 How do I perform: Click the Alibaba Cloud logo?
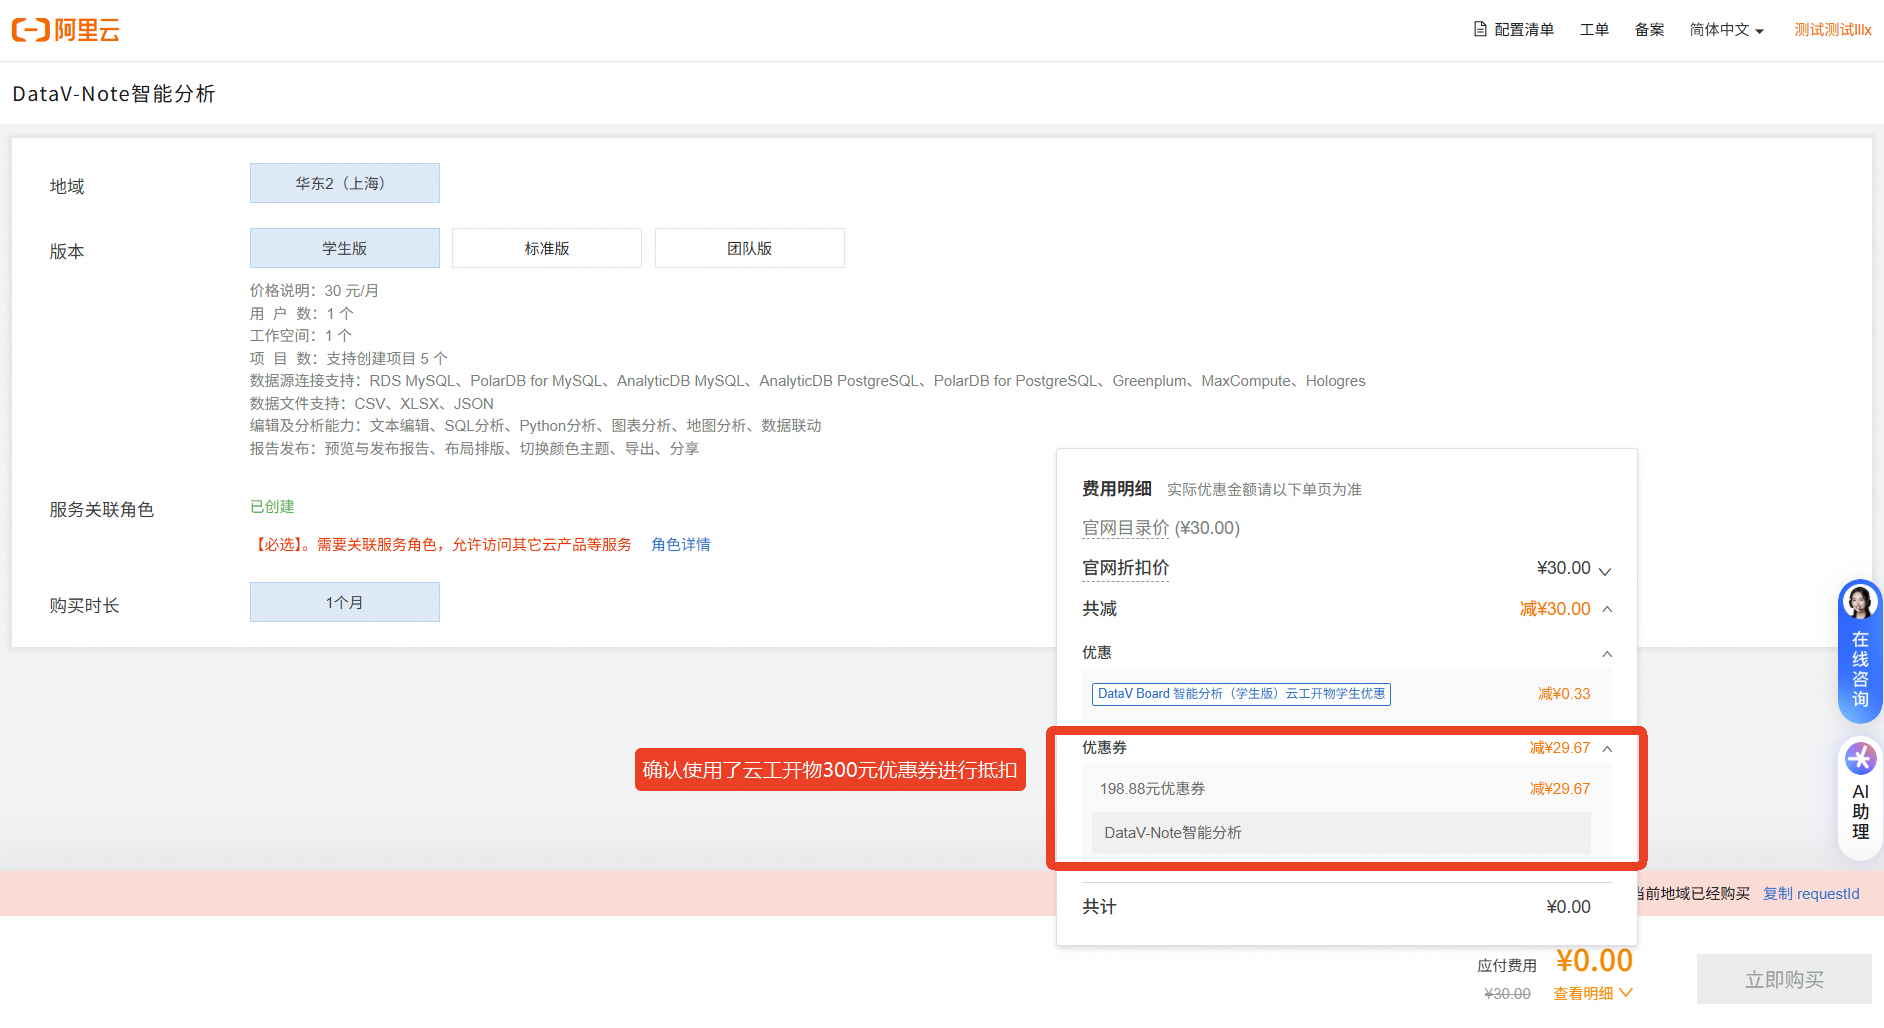[x=65, y=30]
